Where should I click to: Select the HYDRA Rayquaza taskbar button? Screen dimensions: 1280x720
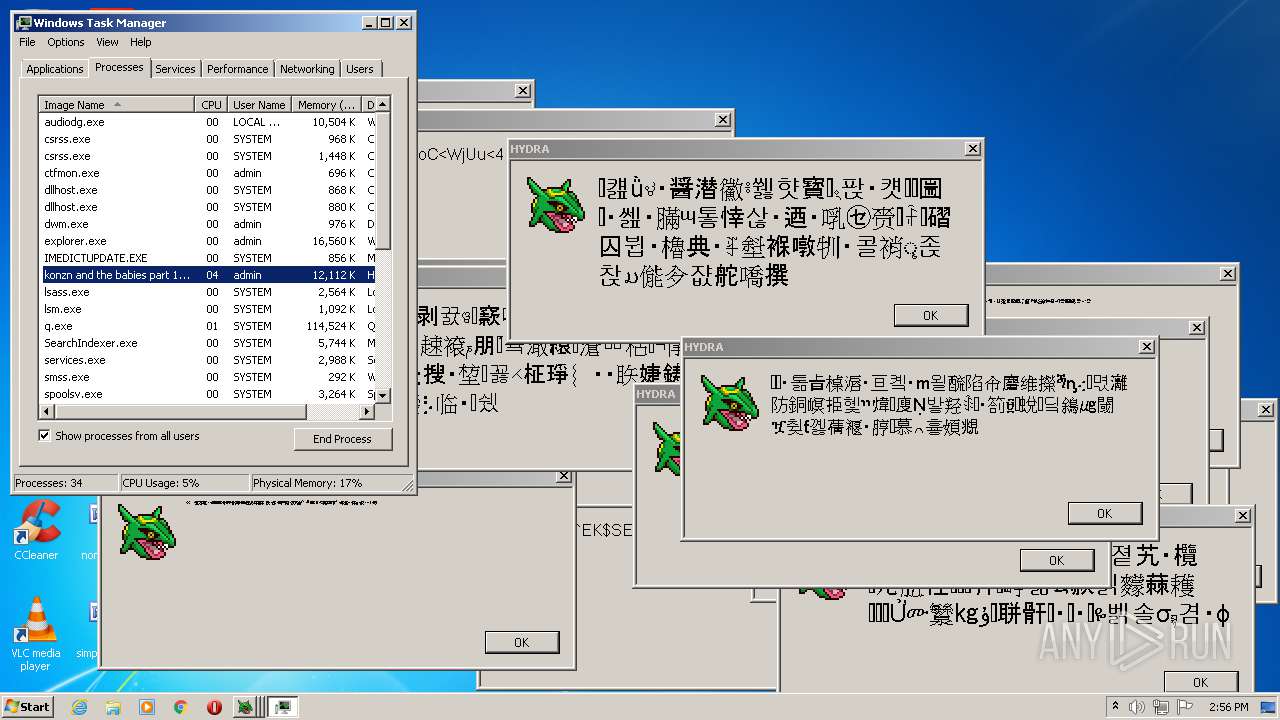tap(245, 707)
